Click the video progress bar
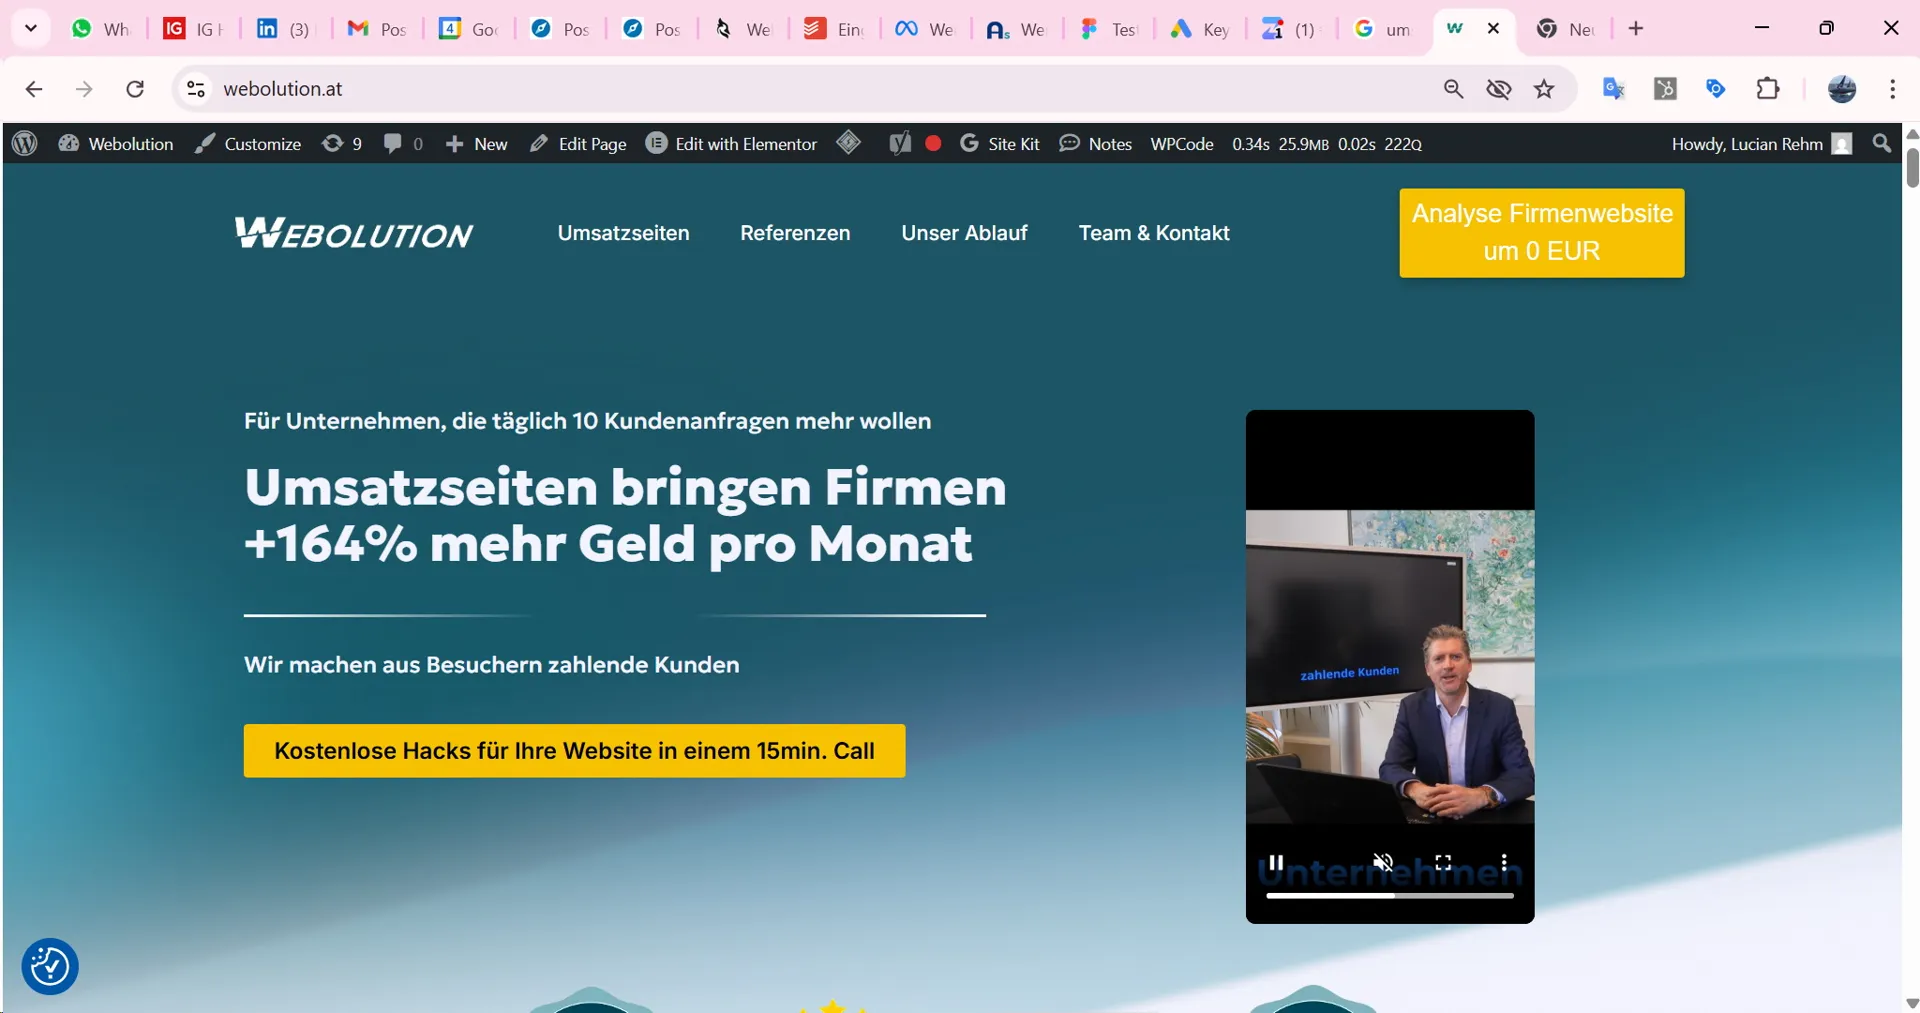 (1389, 896)
